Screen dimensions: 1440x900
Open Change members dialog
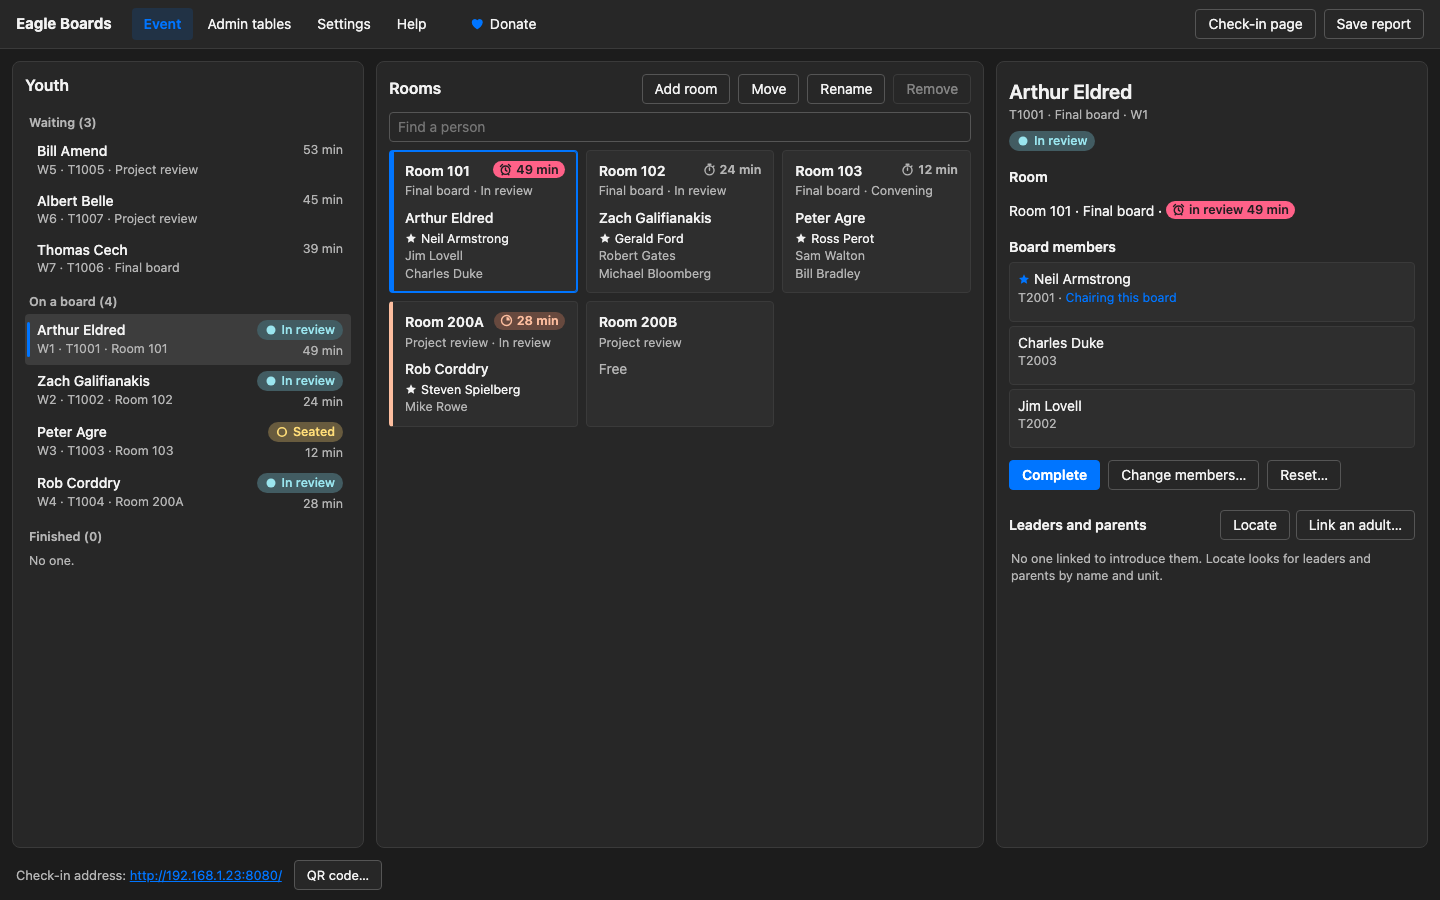[x=1184, y=475]
